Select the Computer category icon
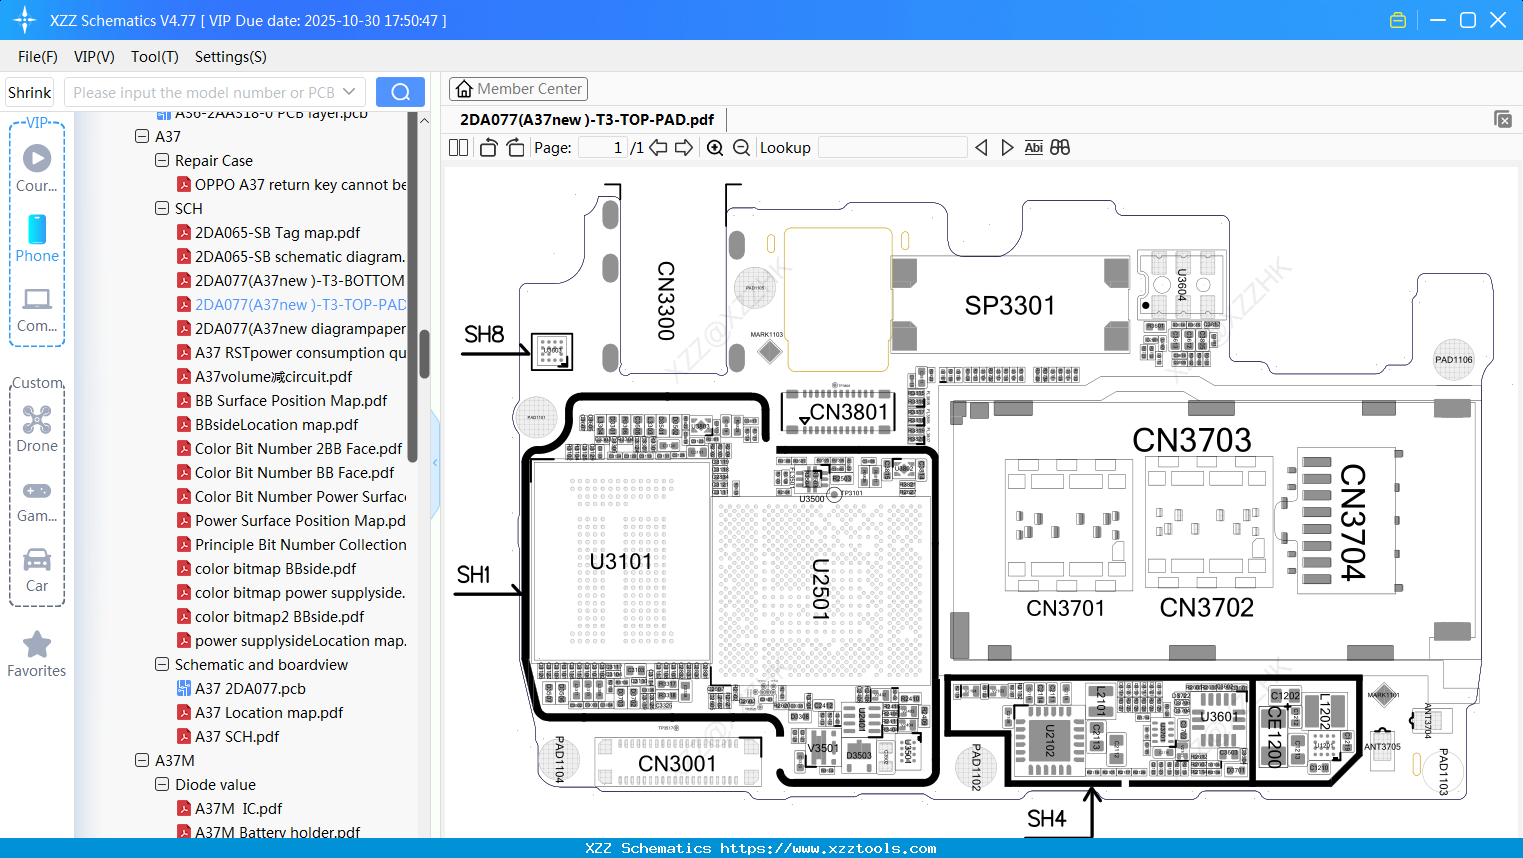Viewport: 1523px width, 858px height. 37,309
